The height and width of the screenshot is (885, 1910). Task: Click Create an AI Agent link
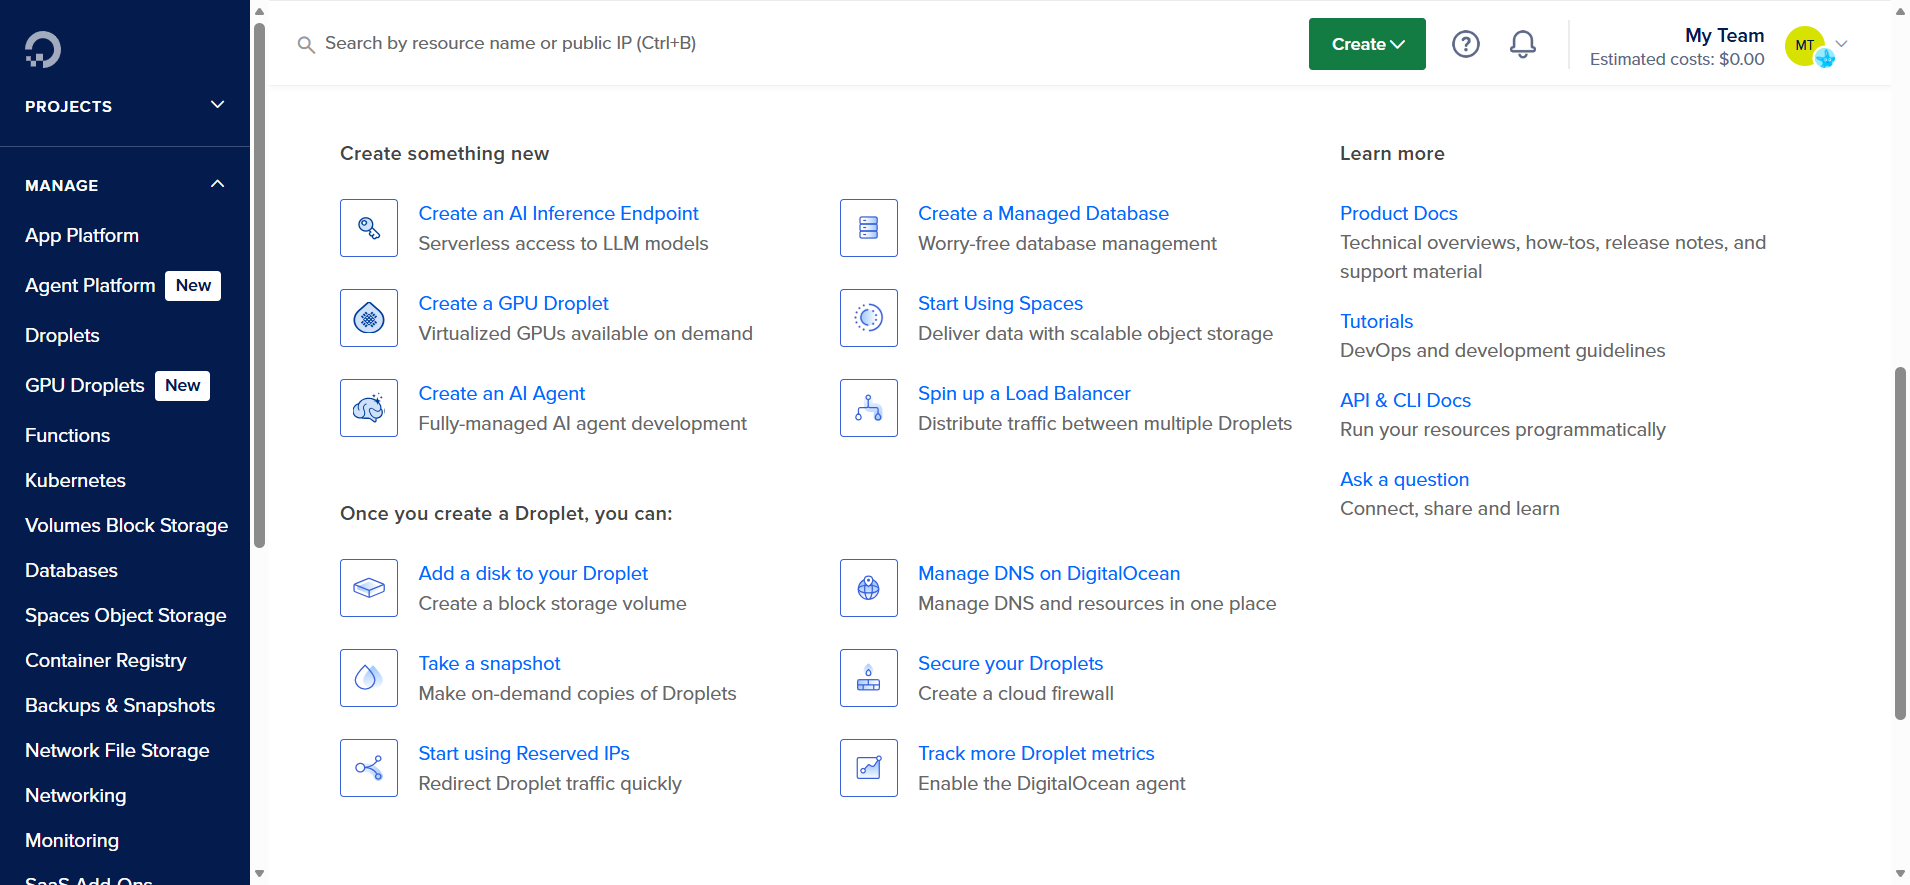click(501, 393)
